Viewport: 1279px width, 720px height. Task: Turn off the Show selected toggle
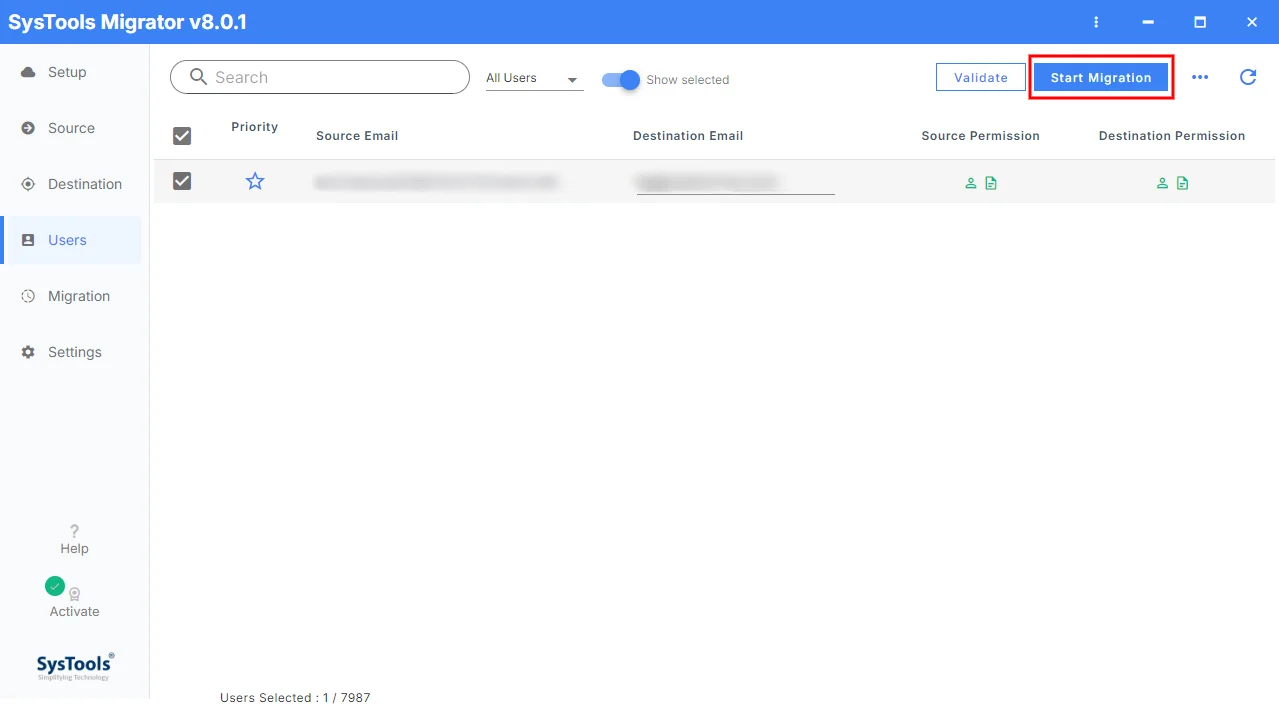point(620,80)
